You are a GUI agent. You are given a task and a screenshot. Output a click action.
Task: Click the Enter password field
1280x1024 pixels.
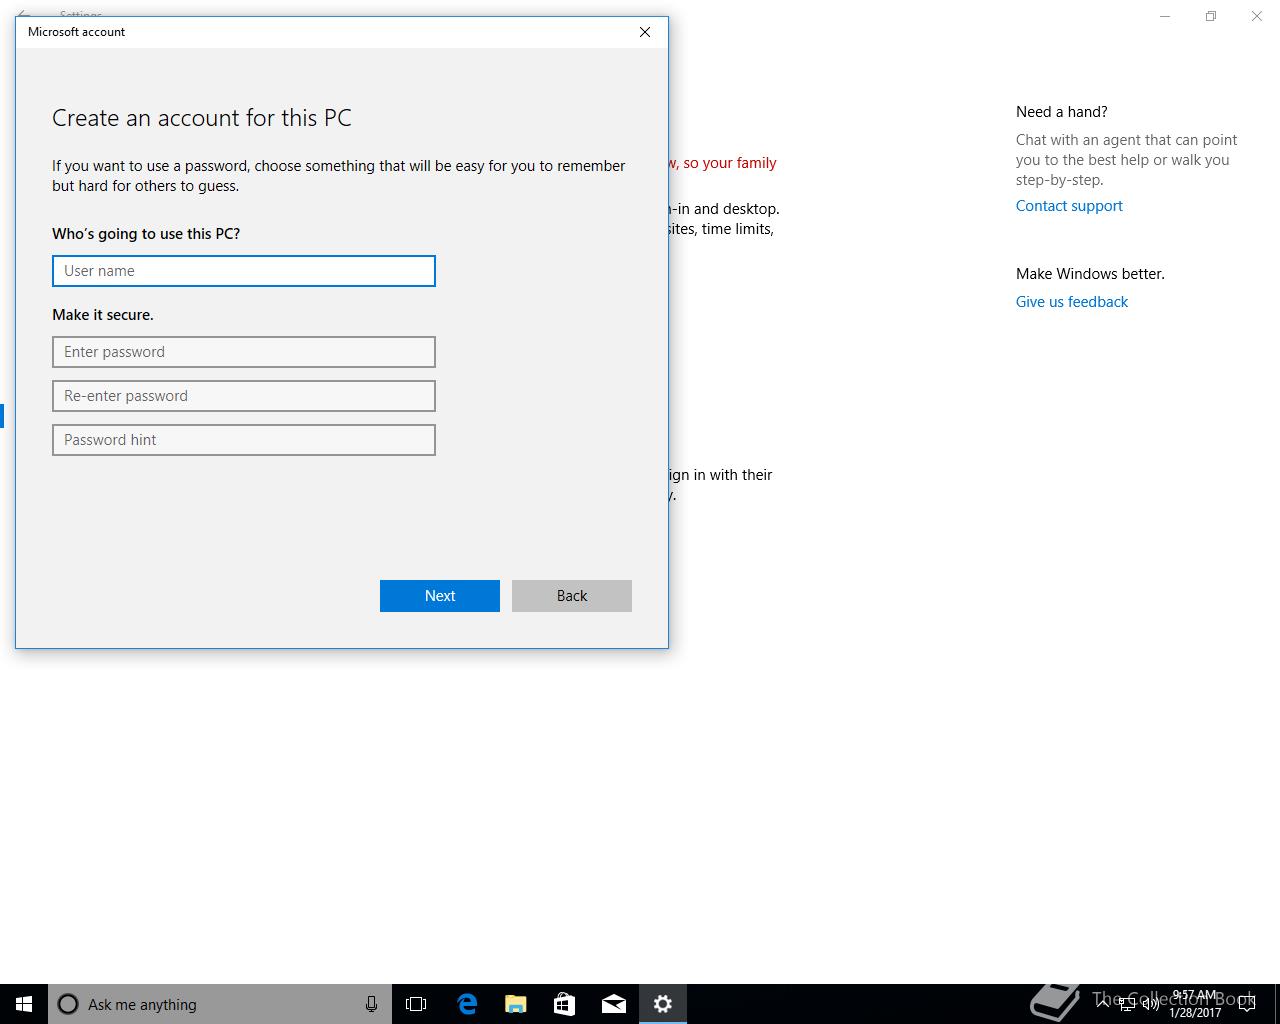(x=244, y=352)
